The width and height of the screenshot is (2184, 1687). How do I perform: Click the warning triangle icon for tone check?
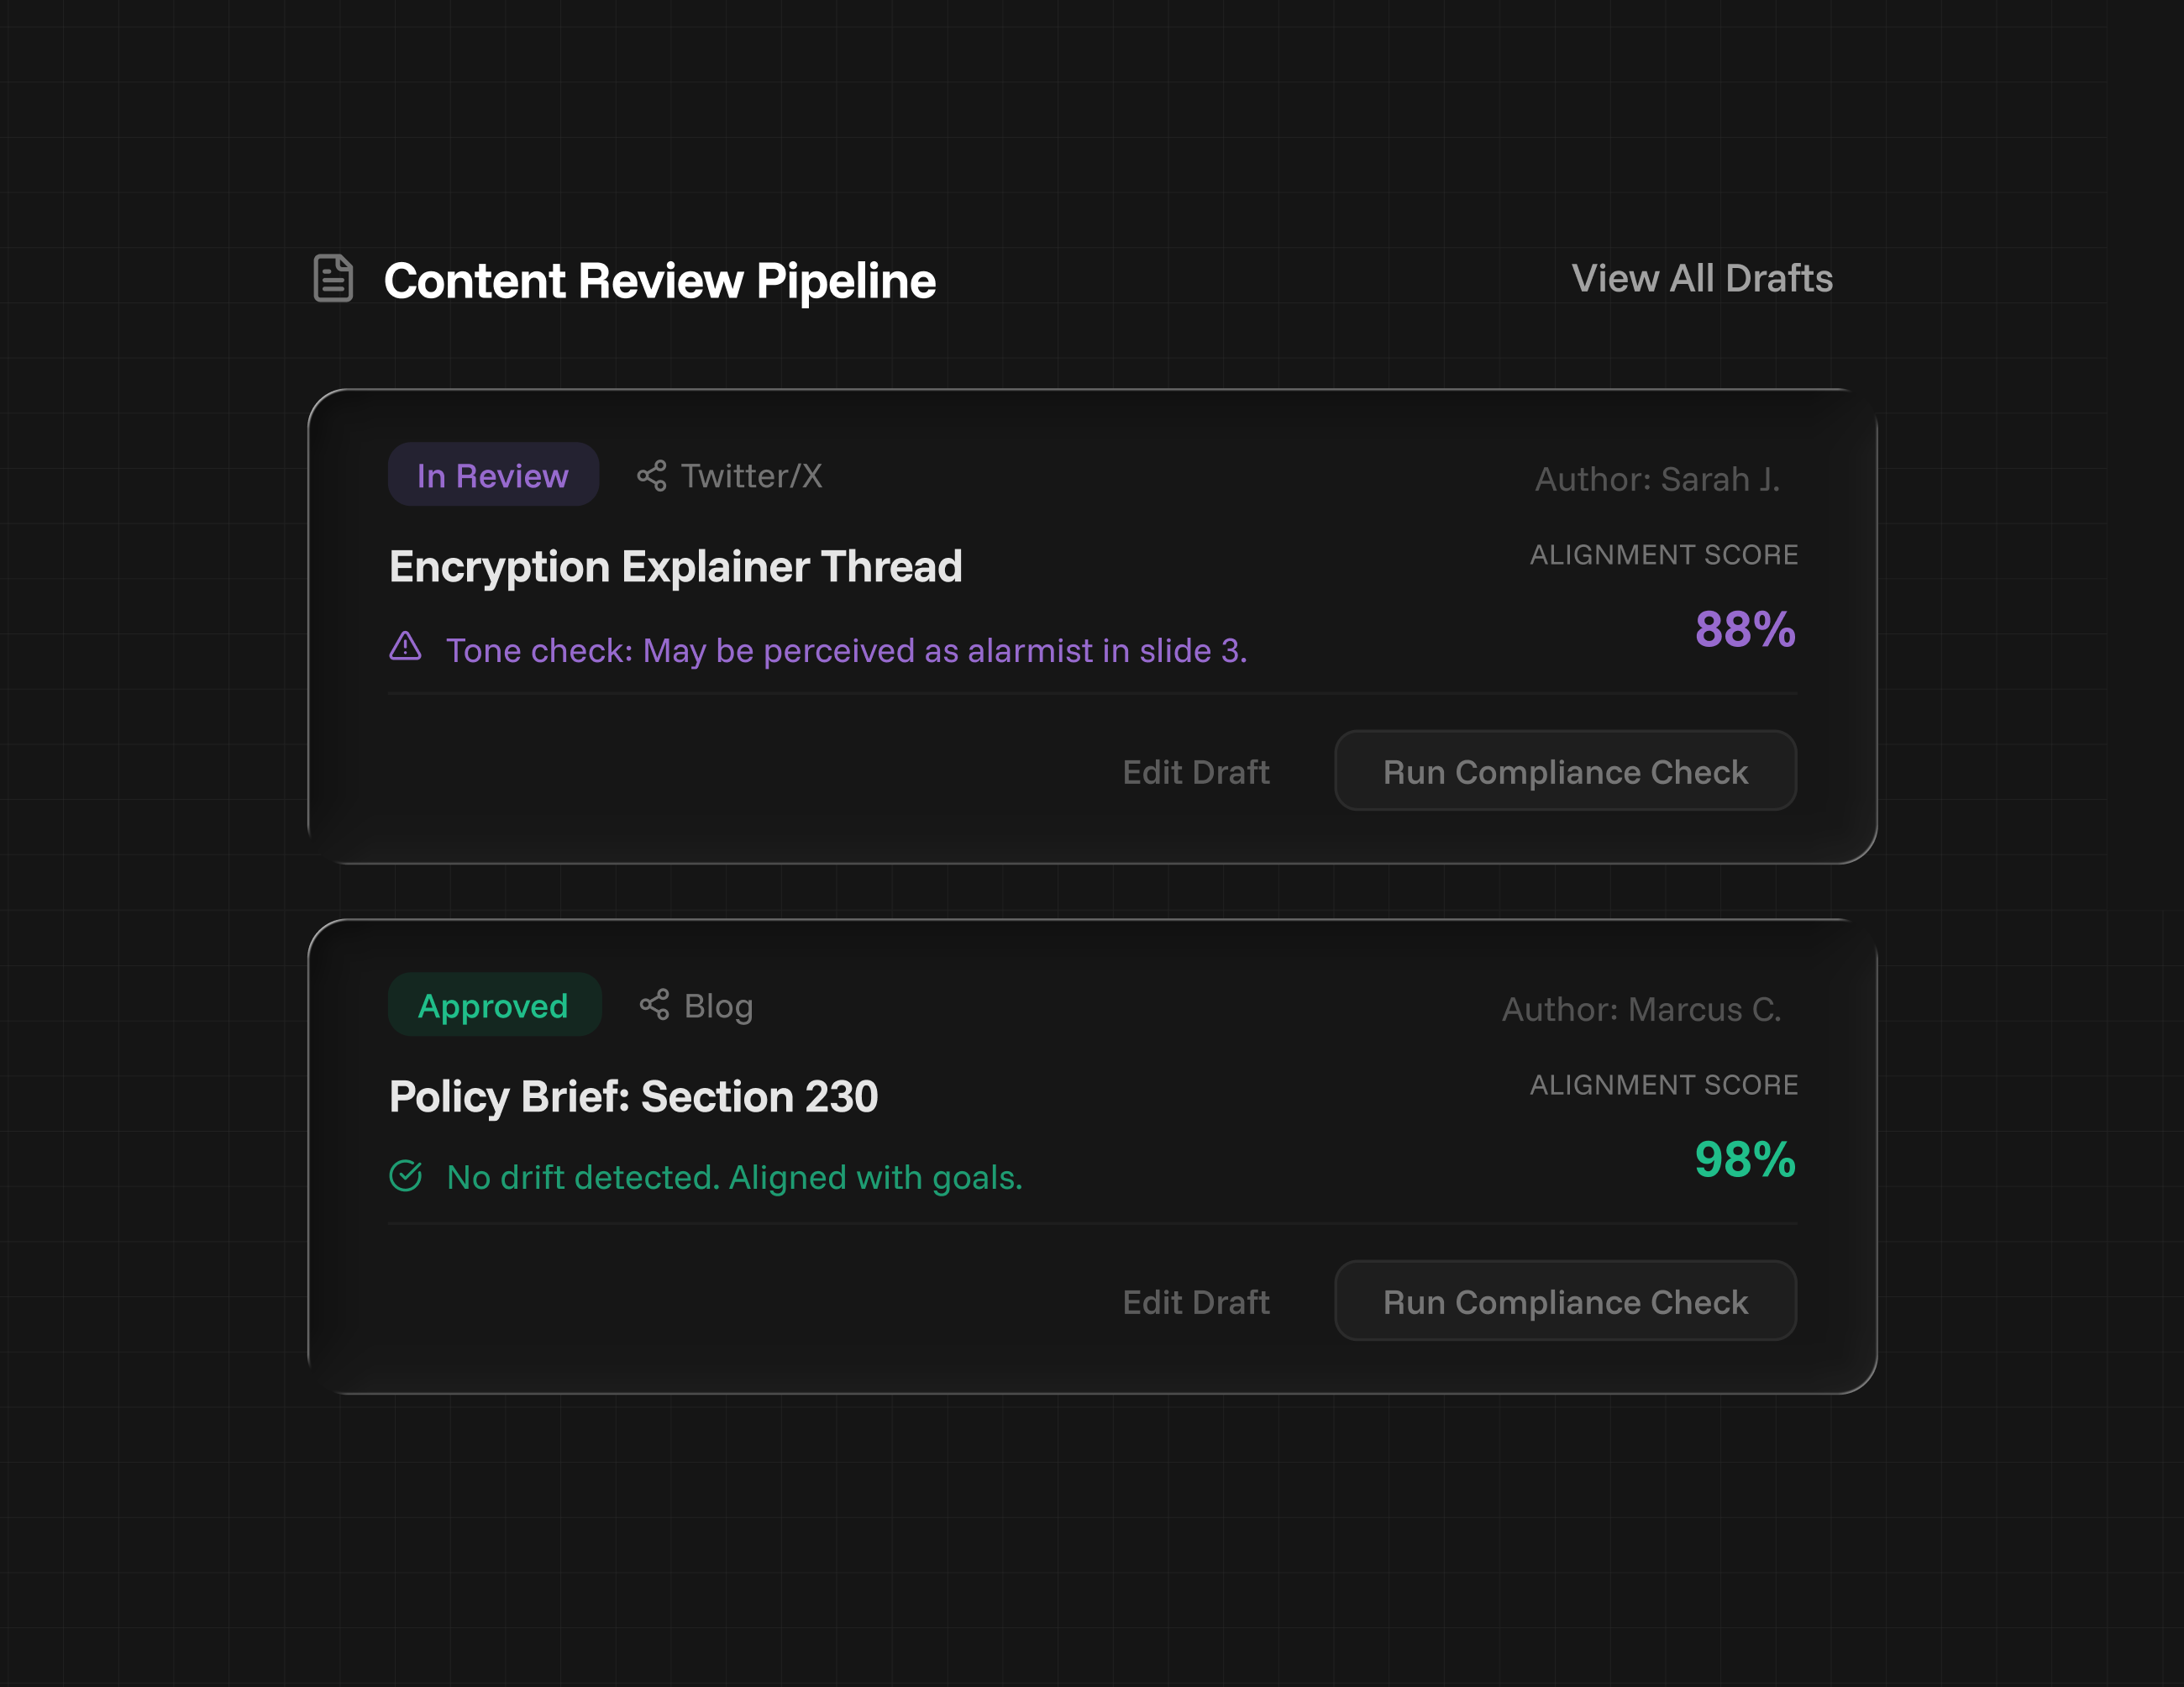tap(405, 647)
